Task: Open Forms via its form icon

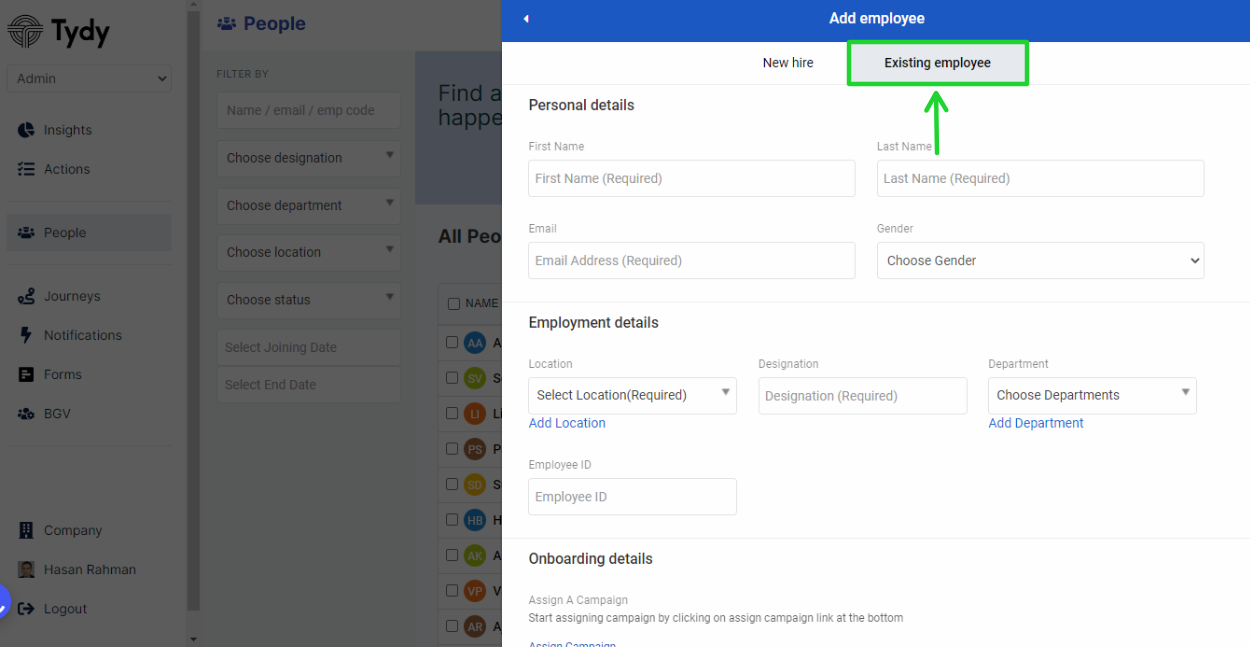Action: tap(26, 374)
